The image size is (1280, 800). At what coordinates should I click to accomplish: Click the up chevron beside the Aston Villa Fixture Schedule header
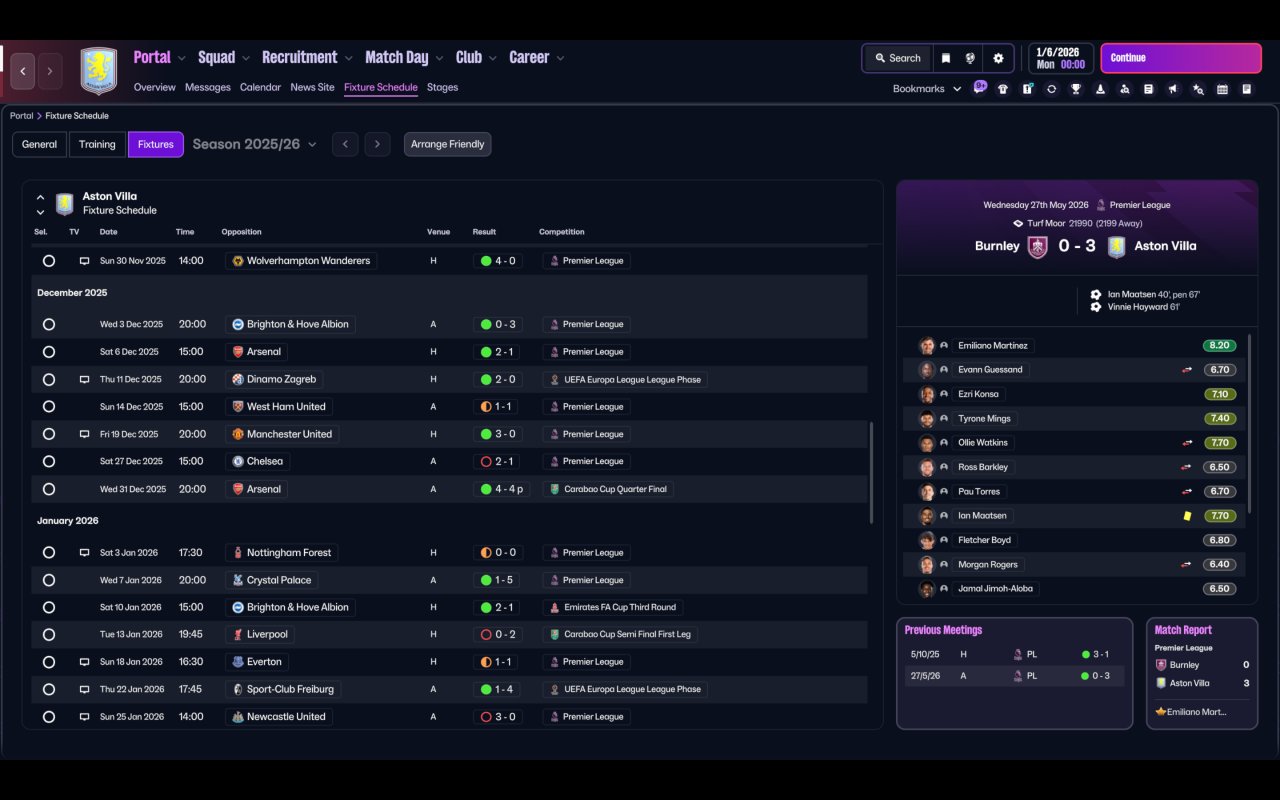click(41, 198)
